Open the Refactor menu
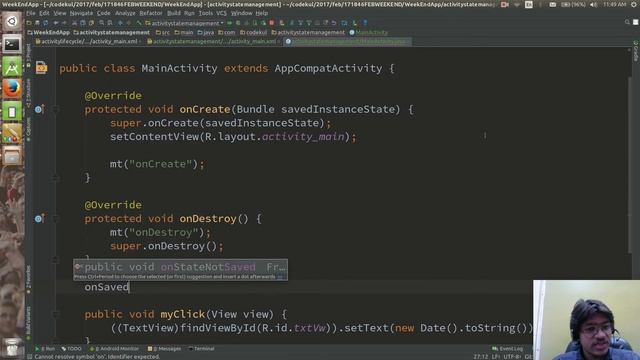The width and height of the screenshot is (640, 360). coord(151,13)
